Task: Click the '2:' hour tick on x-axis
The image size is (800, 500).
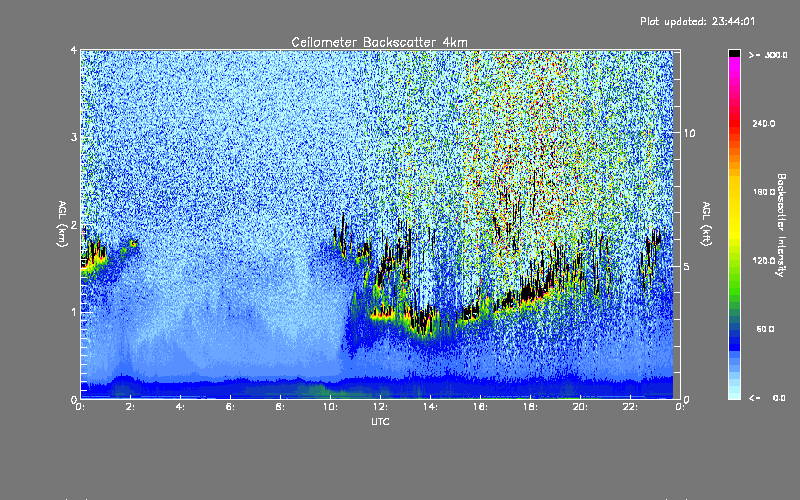Action: (130, 407)
